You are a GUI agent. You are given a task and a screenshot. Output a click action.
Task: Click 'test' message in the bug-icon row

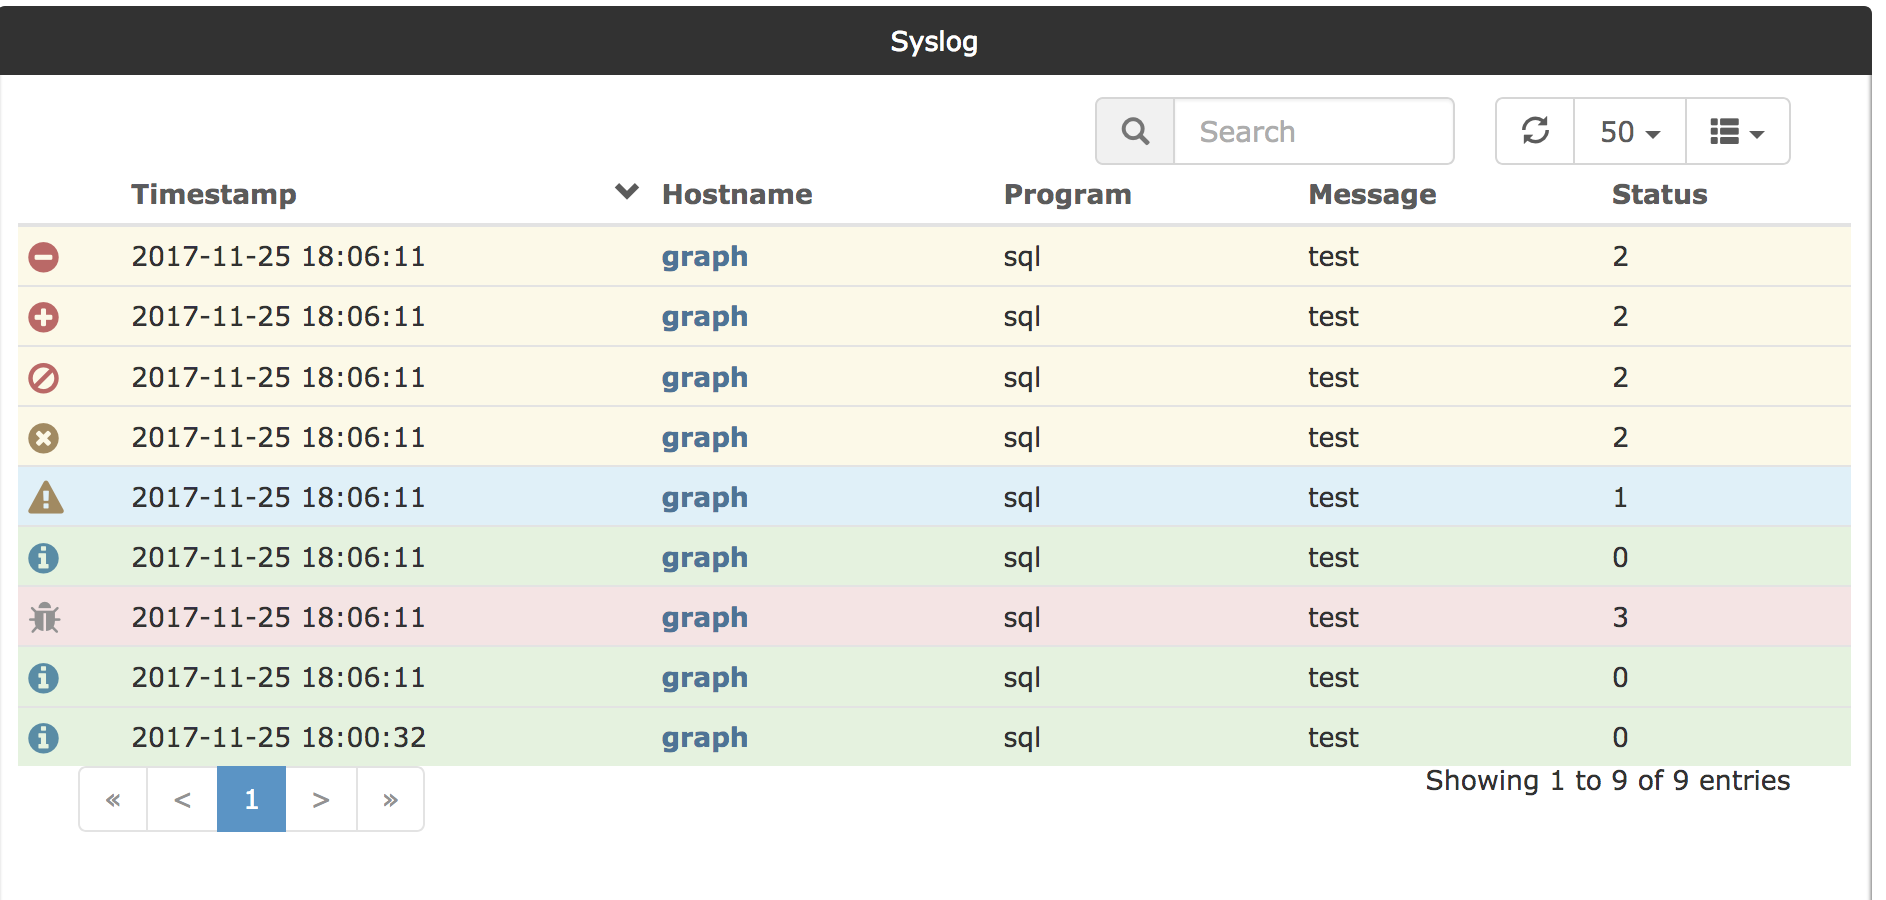pos(1333,618)
